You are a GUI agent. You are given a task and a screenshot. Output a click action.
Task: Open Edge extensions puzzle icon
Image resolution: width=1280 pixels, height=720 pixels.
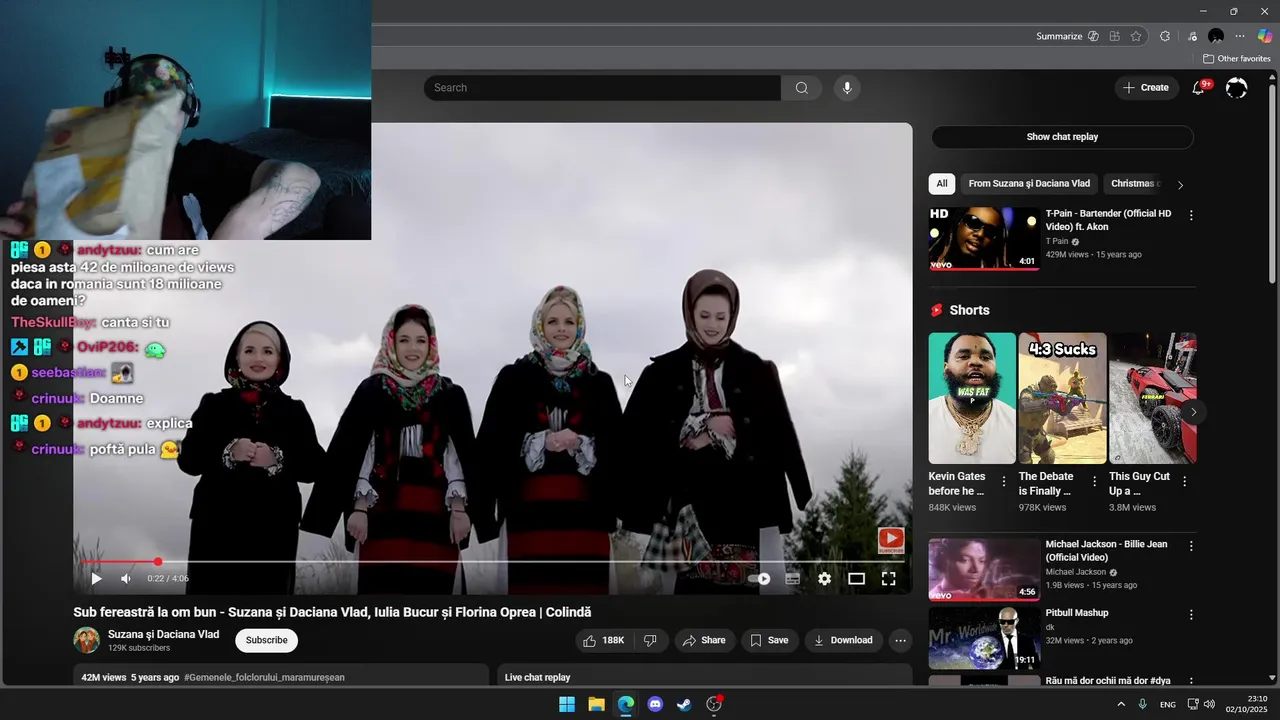(x=1164, y=36)
